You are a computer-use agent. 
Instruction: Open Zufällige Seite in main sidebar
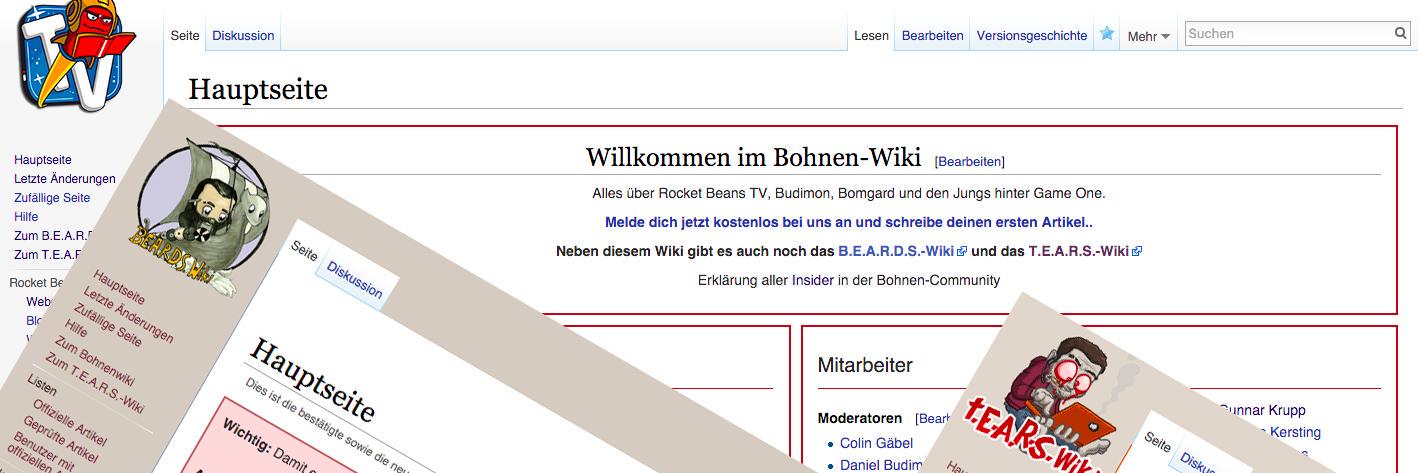point(52,198)
